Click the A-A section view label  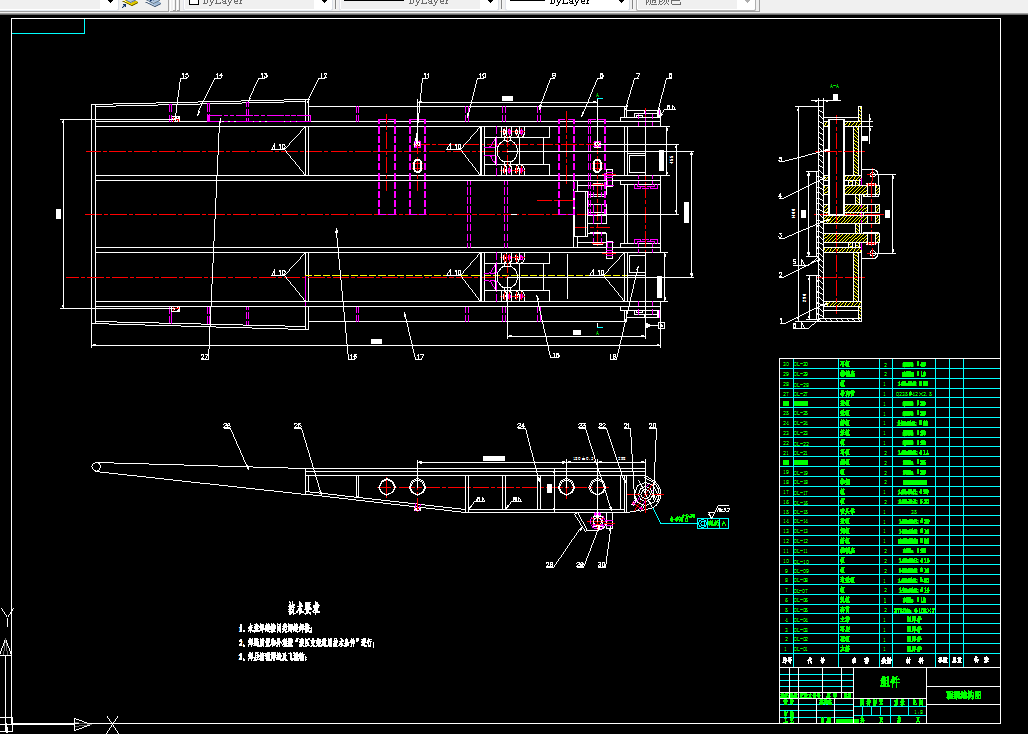[x=835, y=86]
